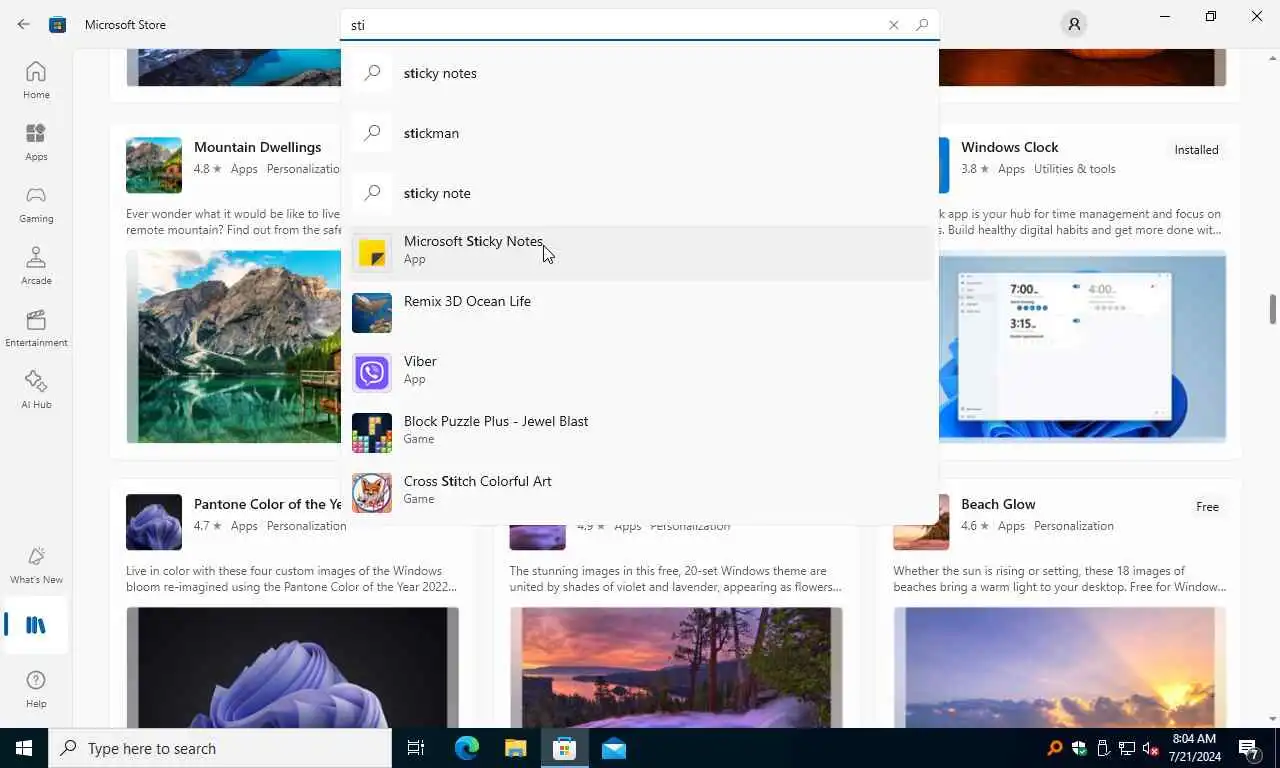The height and width of the screenshot is (768, 1280).
Task: Open What's New in the sidebar
Action: [36, 565]
